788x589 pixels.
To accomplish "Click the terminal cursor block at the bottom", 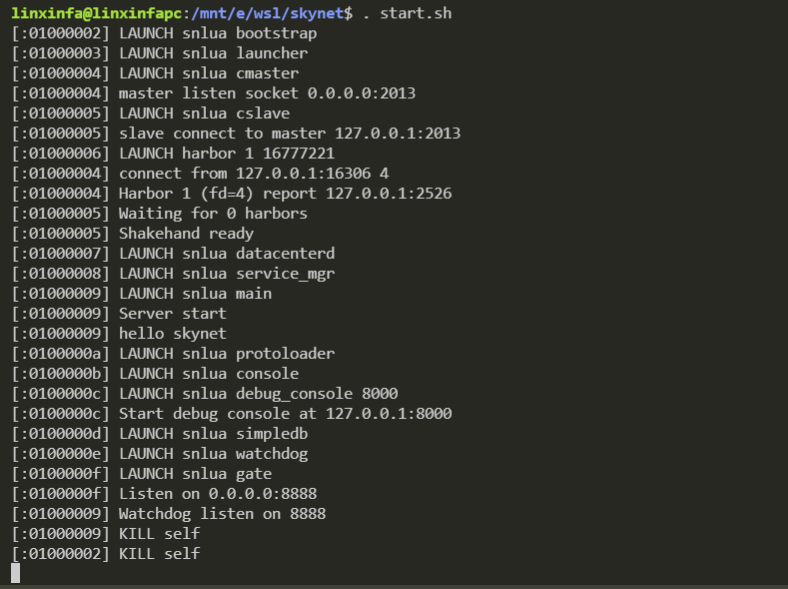I will pyautogui.click(x=15, y=573).
